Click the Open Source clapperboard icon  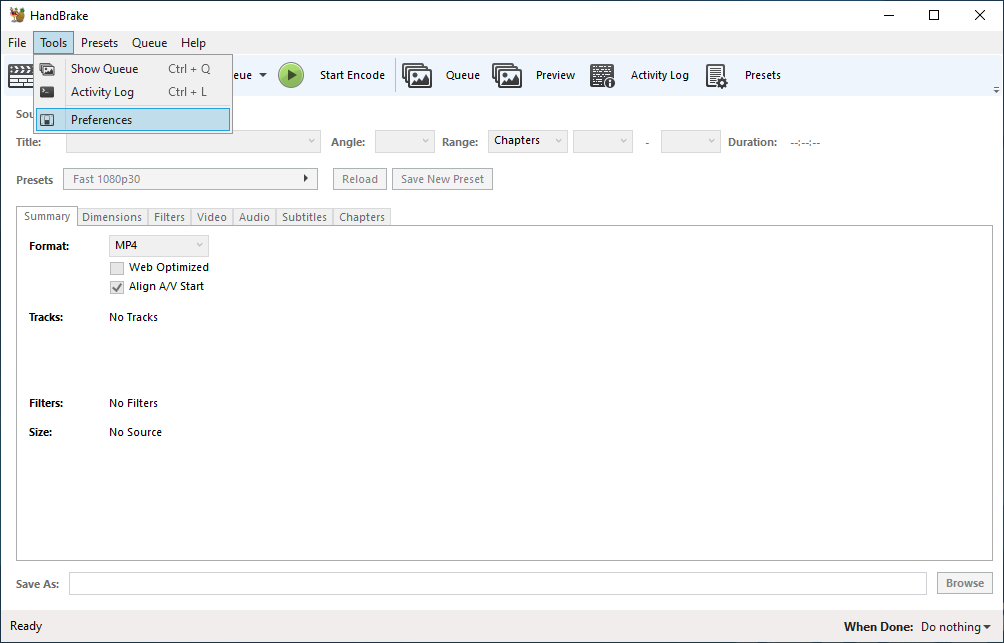point(20,76)
